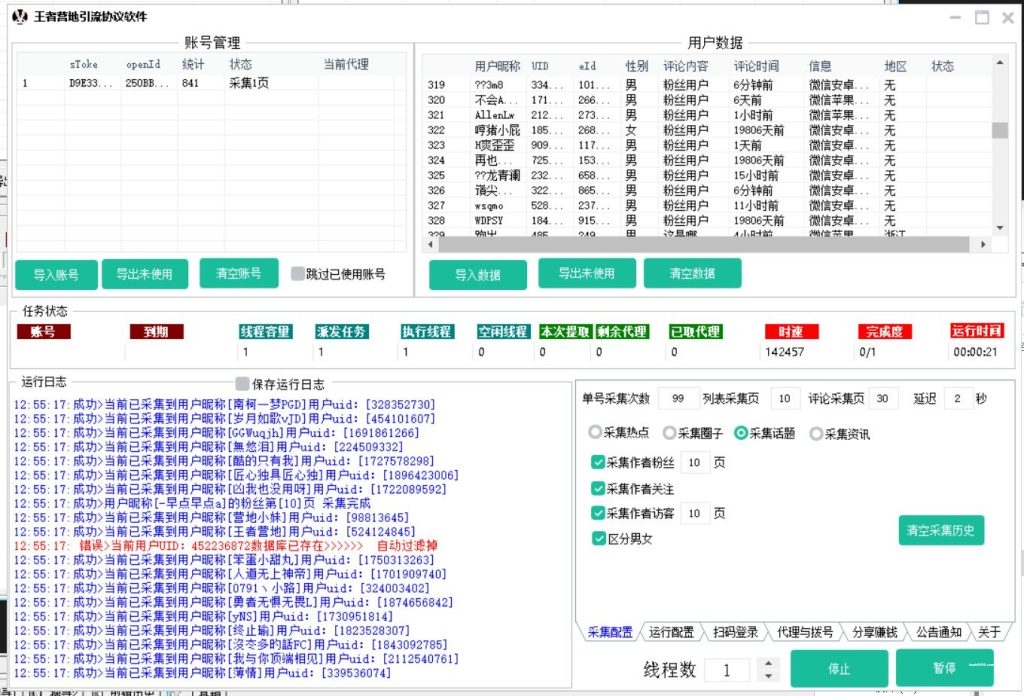The height and width of the screenshot is (696, 1024).
Task: Click the 导入账号 import accounts button
Action: (55, 272)
